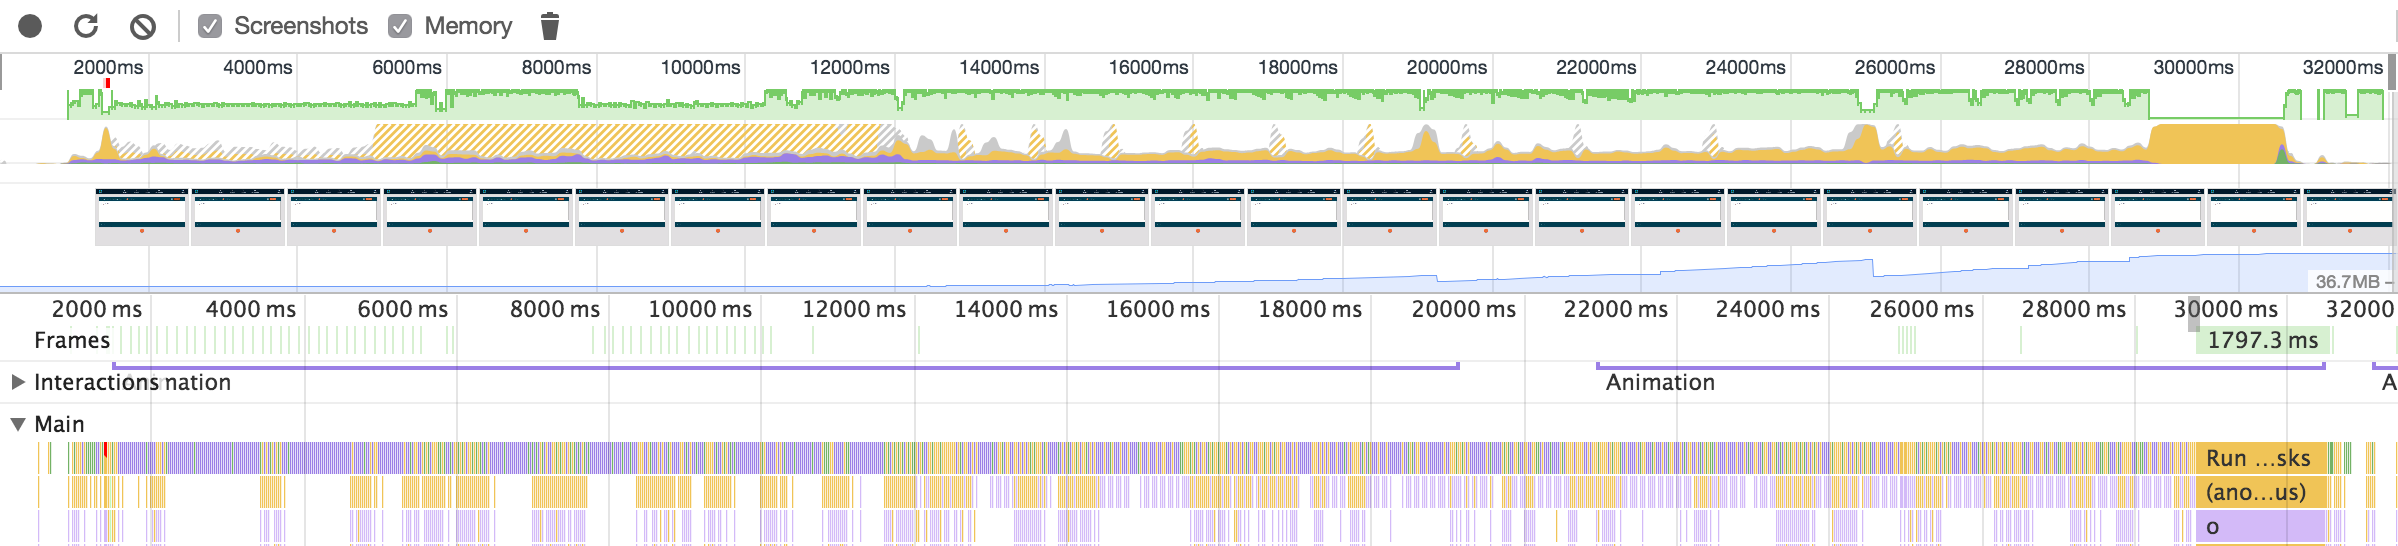Select the anonymous function flame block
Image resolution: width=2398 pixels, height=546 pixels.
coord(2256,492)
